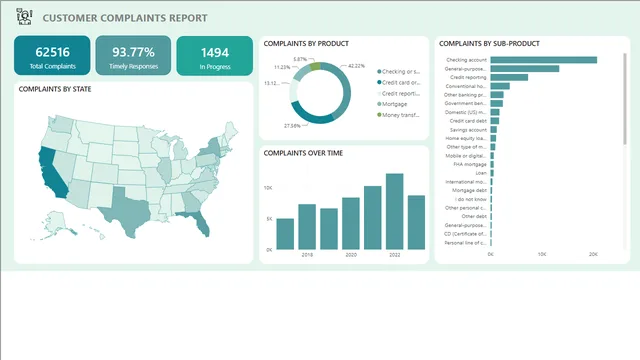Click the Complaints By Sub-Product heading
This screenshot has height=360, width=640.
click(x=489, y=43)
